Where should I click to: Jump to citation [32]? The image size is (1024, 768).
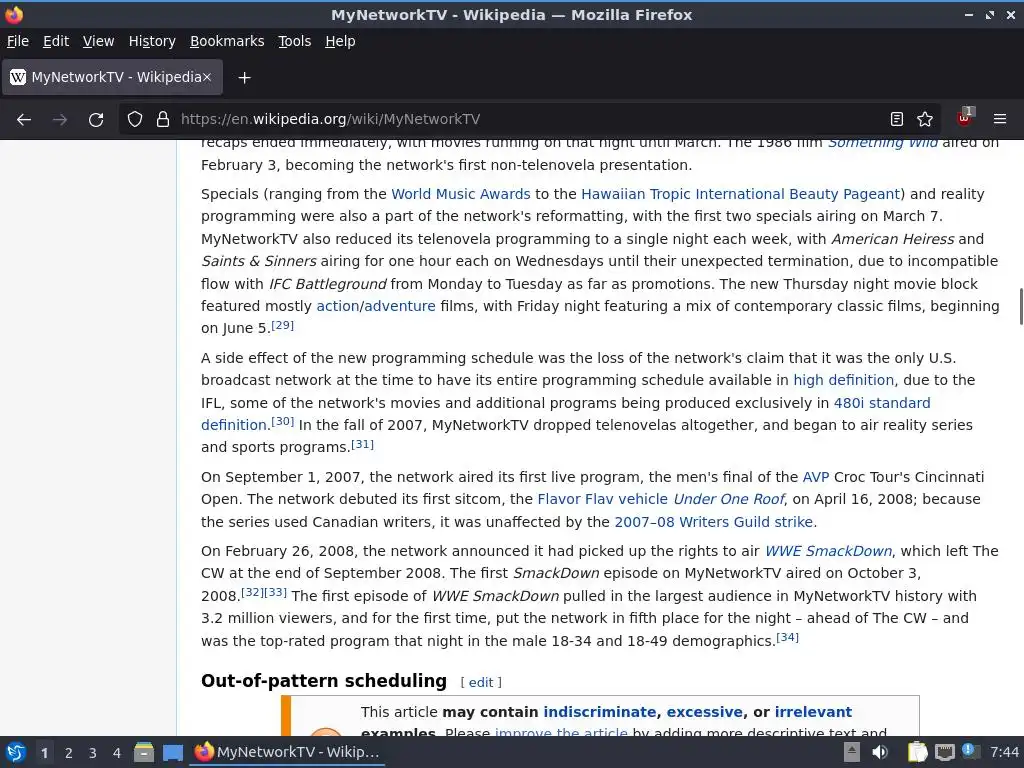[x=253, y=592]
